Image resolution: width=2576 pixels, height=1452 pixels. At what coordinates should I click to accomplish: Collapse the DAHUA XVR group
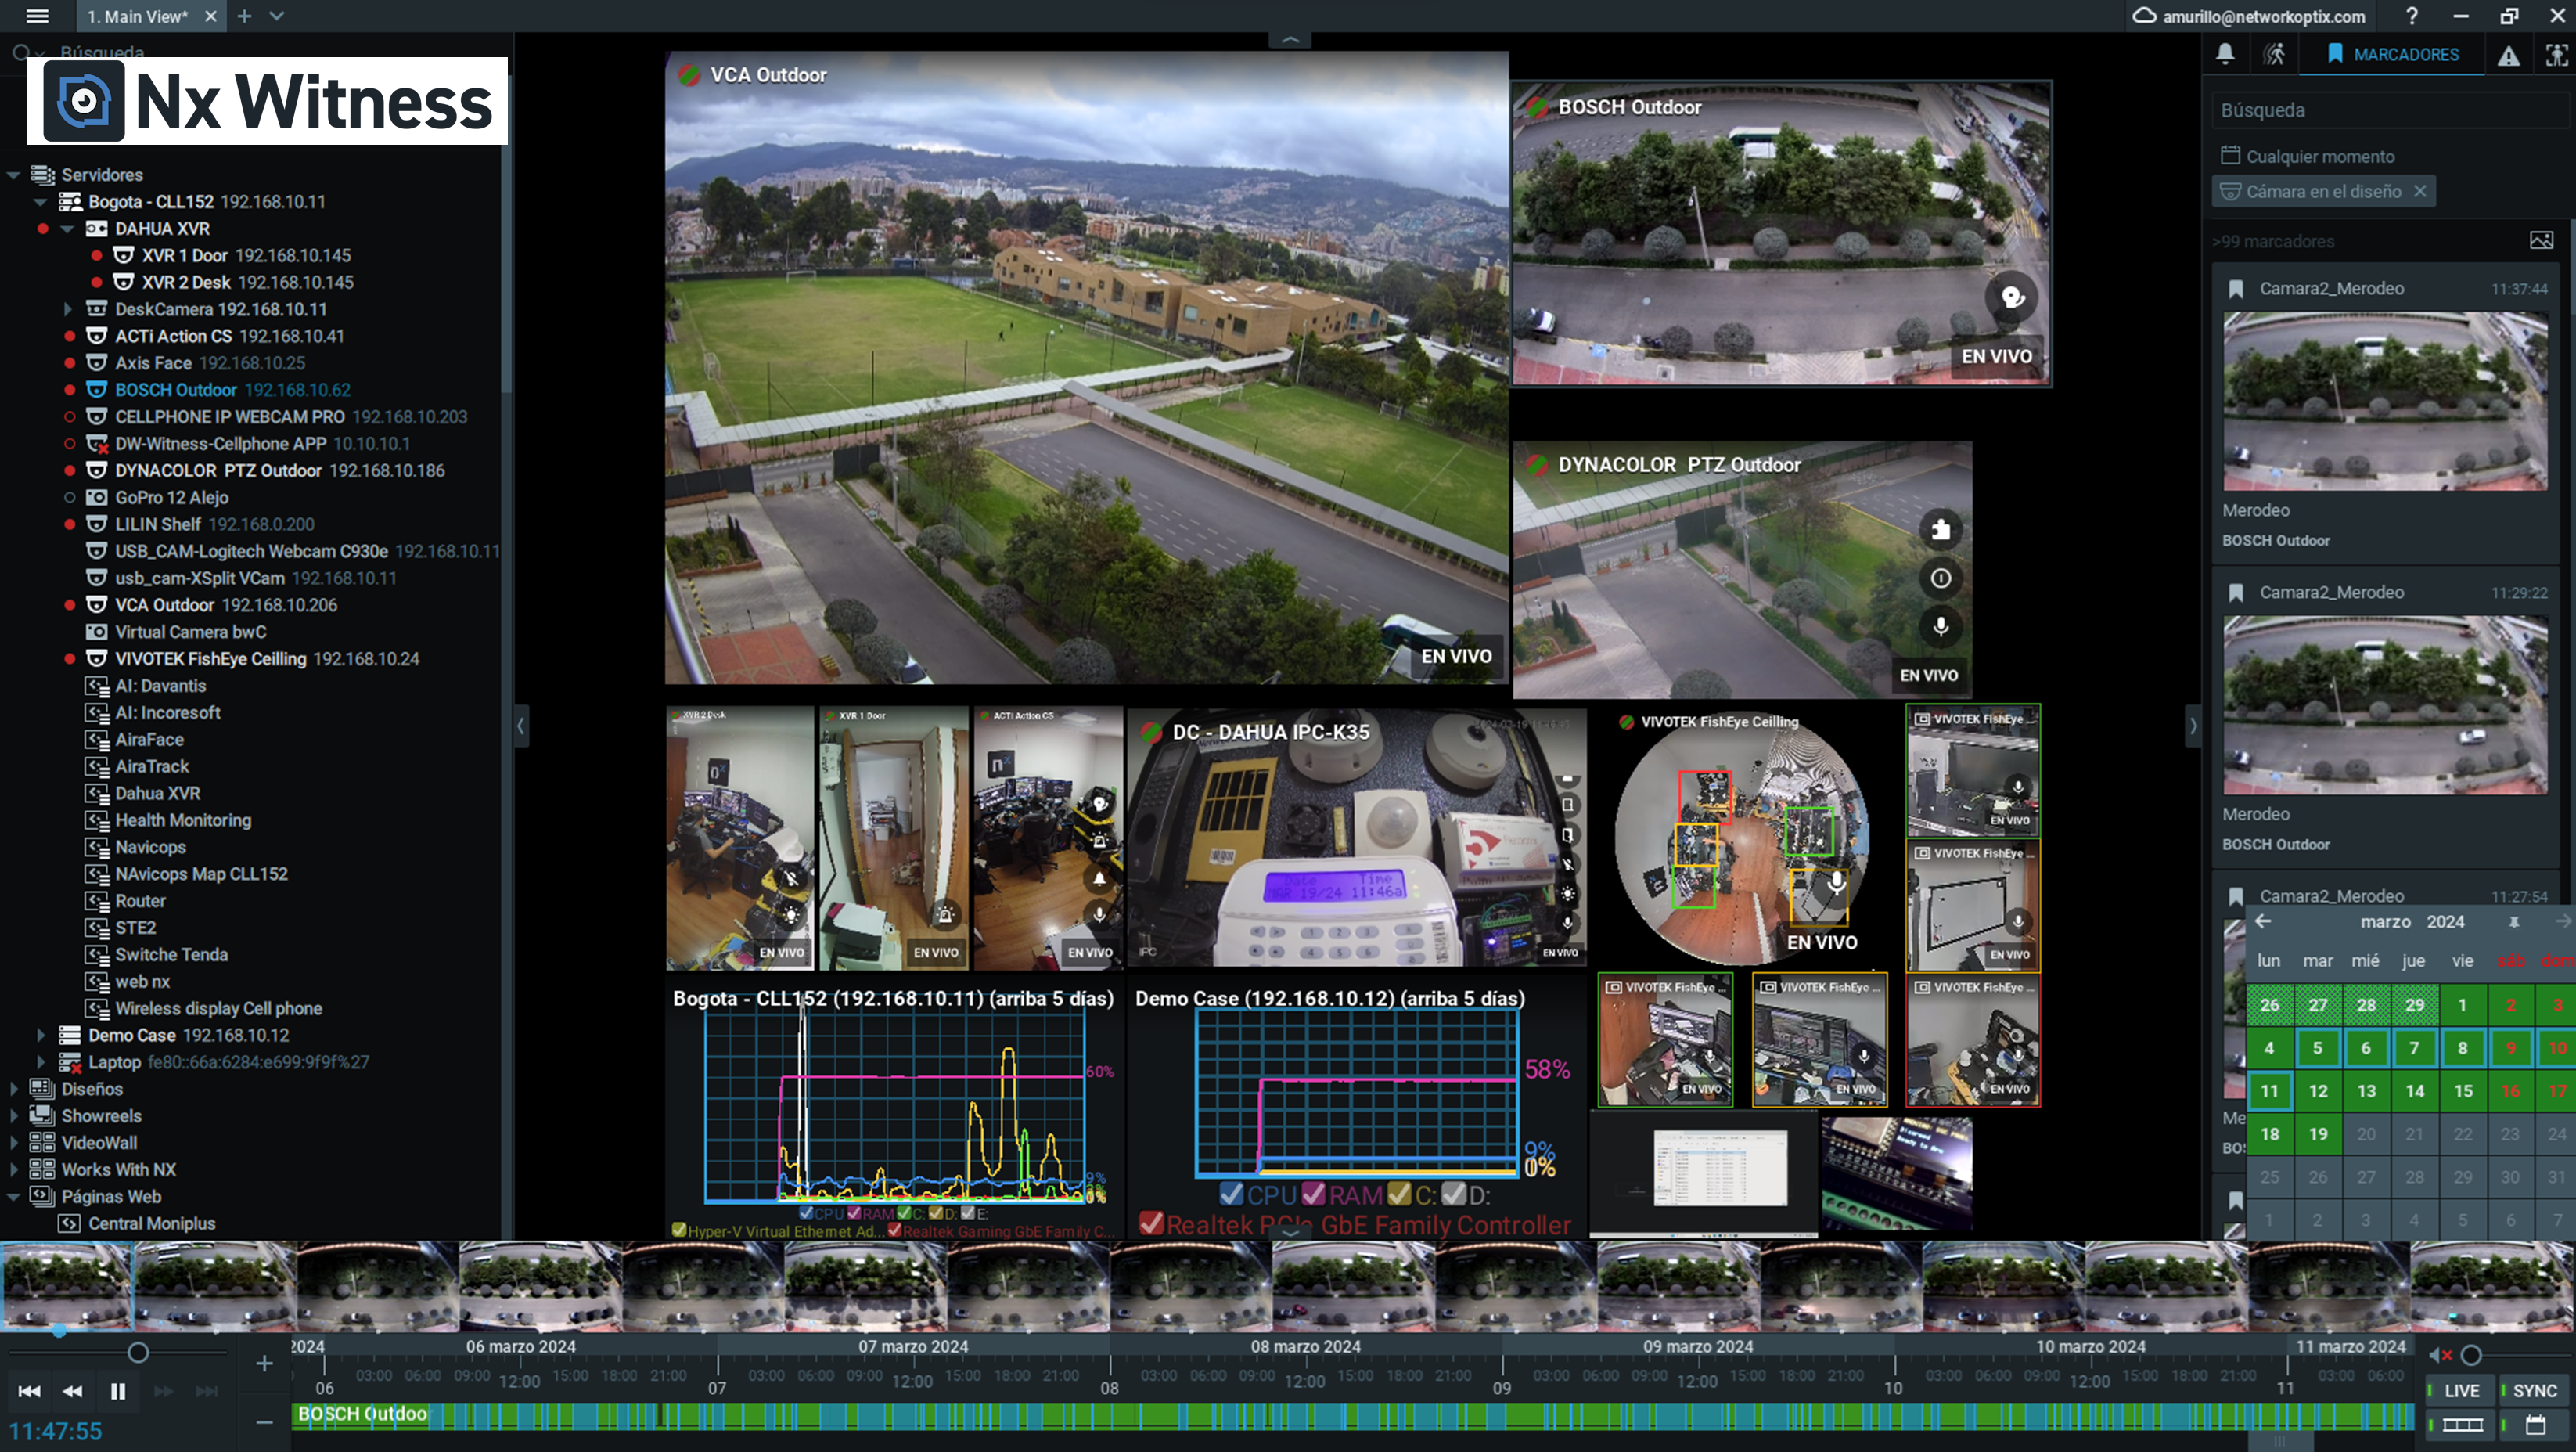pos(67,229)
